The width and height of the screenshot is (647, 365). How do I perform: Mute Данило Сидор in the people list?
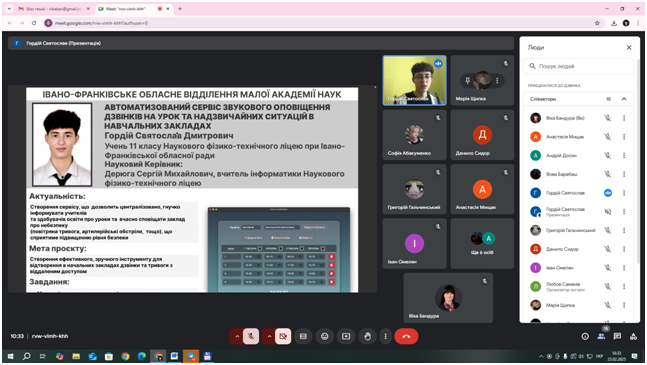pyautogui.click(x=608, y=249)
